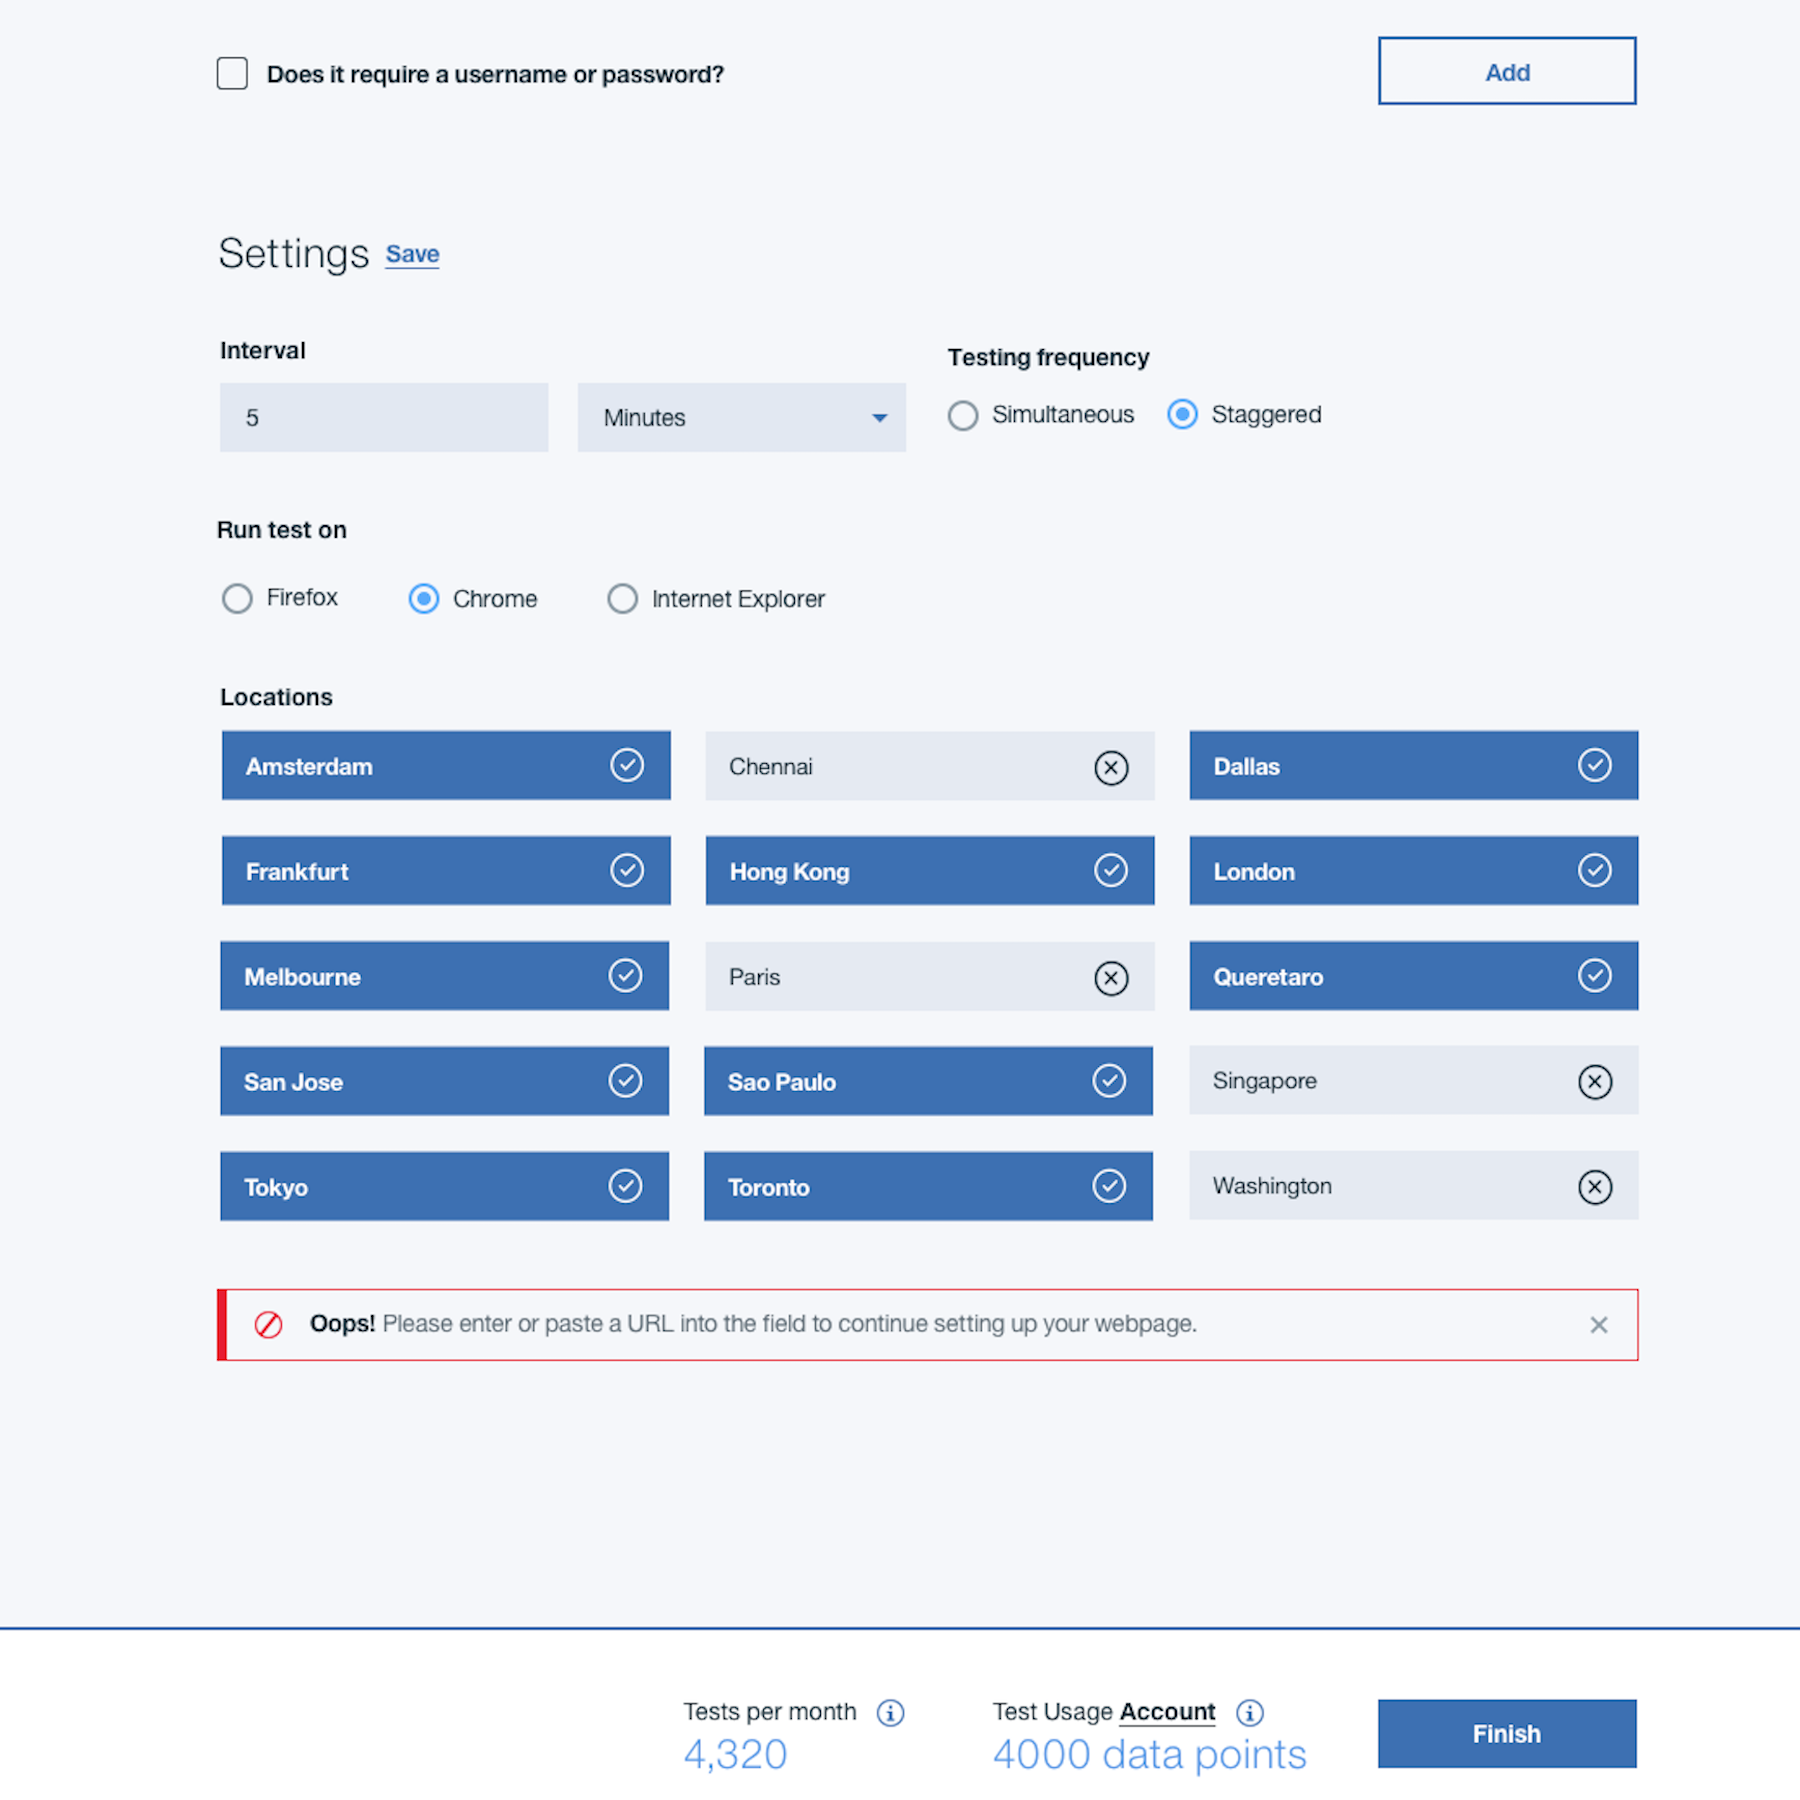Toggle the Melbourne location tile

pos(444,975)
